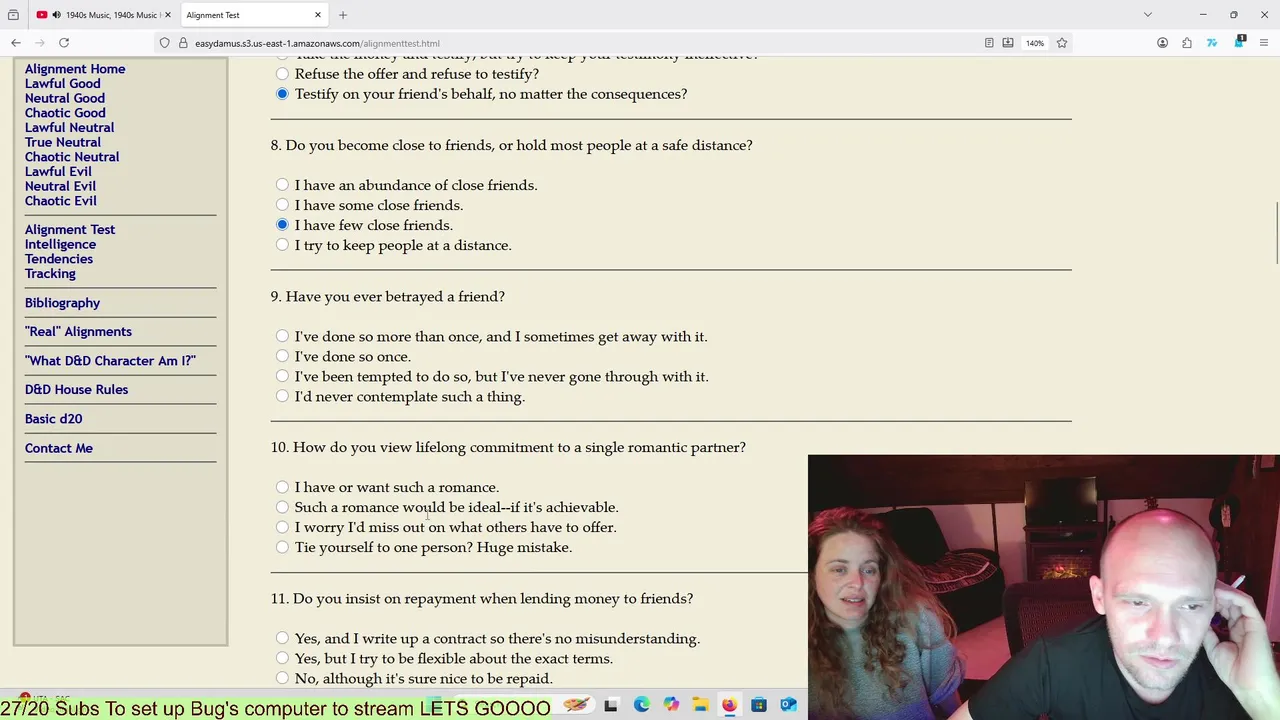Open File Explorer from the taskbar

[x=700, y=705]
